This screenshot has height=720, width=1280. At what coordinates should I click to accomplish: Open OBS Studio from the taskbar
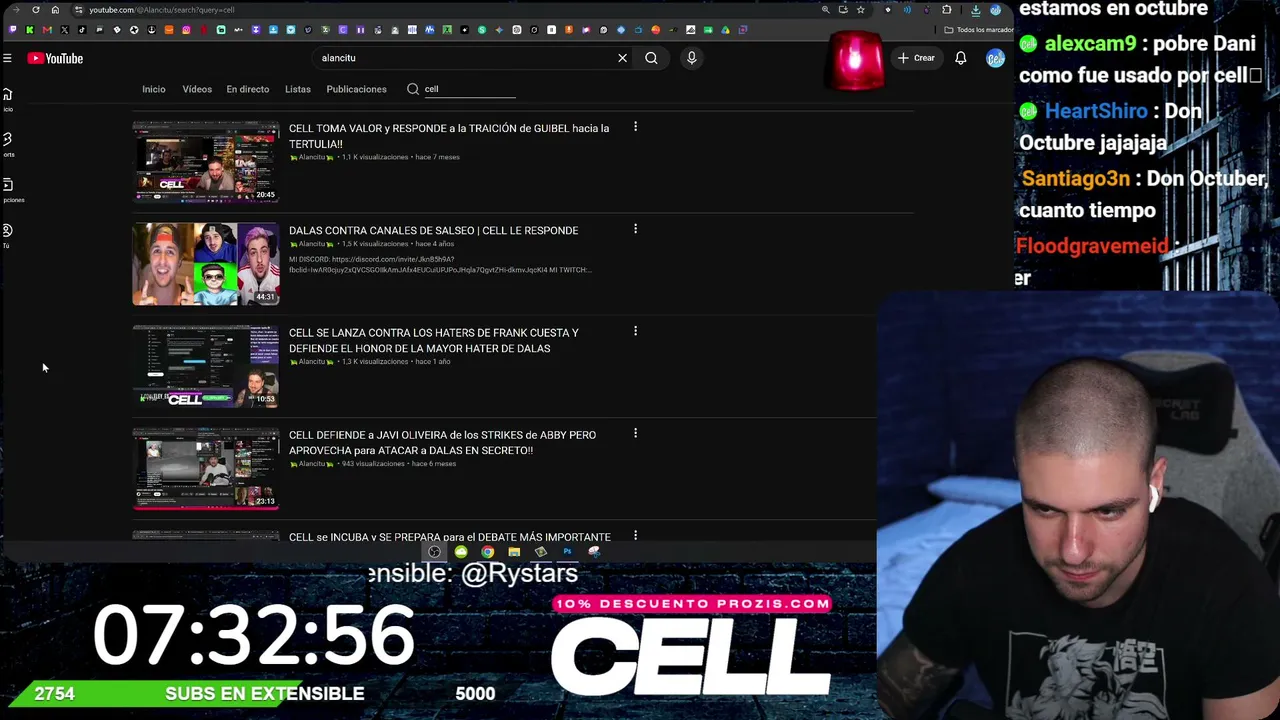tap(434, 552)
